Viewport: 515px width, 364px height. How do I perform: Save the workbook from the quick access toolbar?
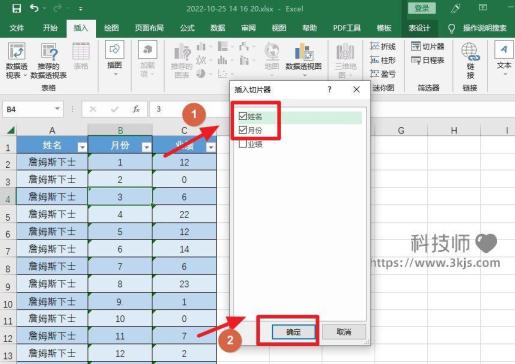tap(16, 8)
